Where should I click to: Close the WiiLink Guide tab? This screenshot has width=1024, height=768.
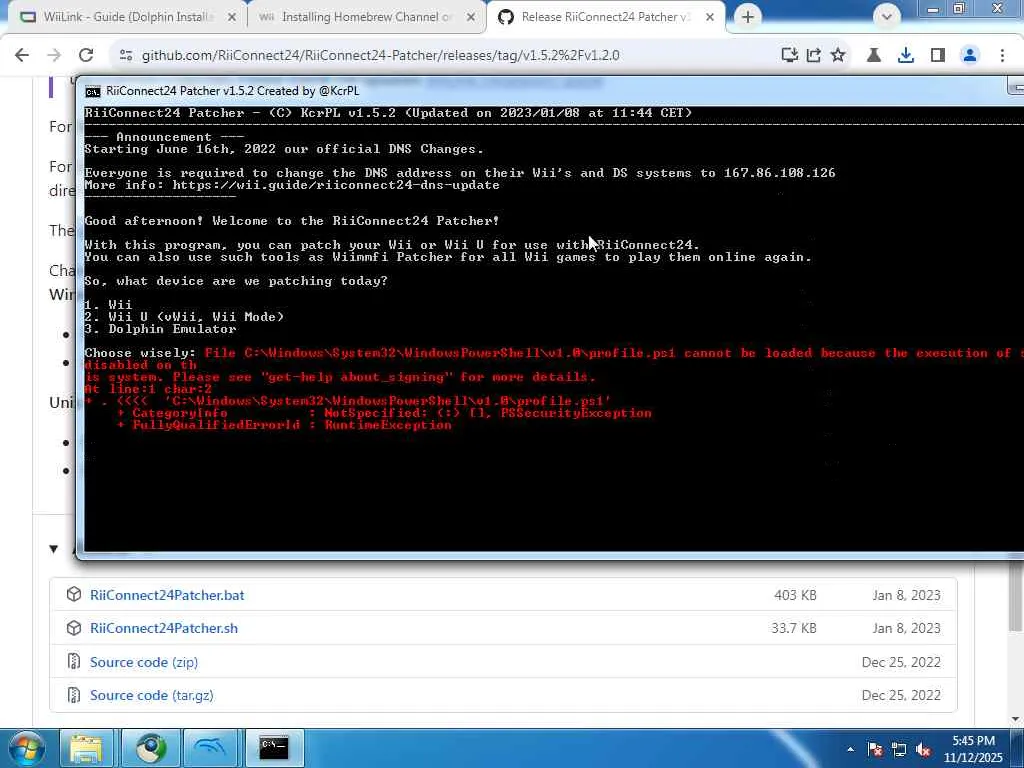[x=232, y=18]
